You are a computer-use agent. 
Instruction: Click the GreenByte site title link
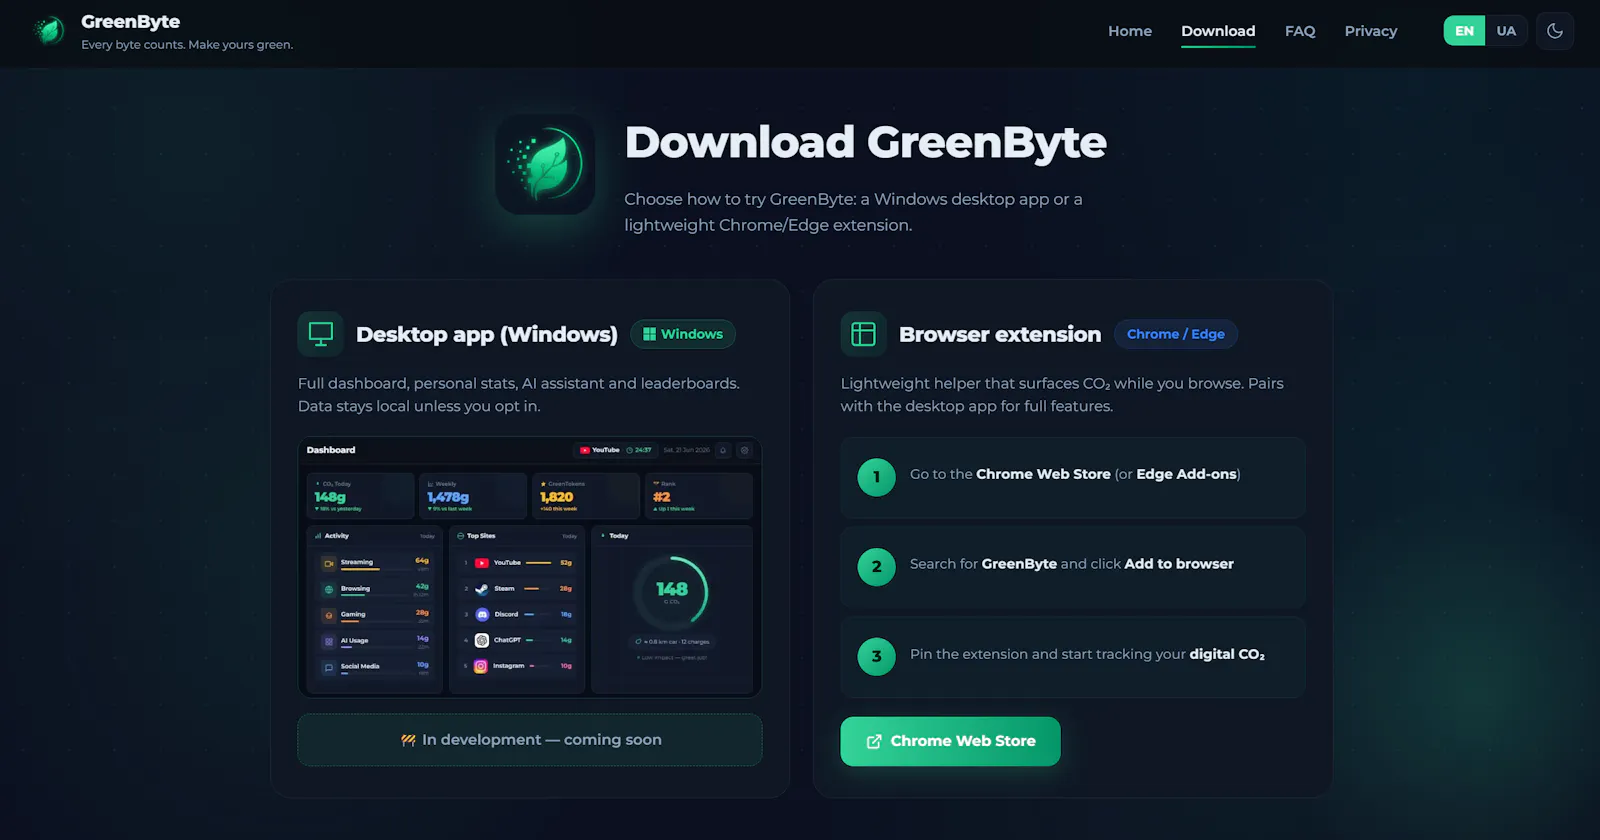(131, 22)
